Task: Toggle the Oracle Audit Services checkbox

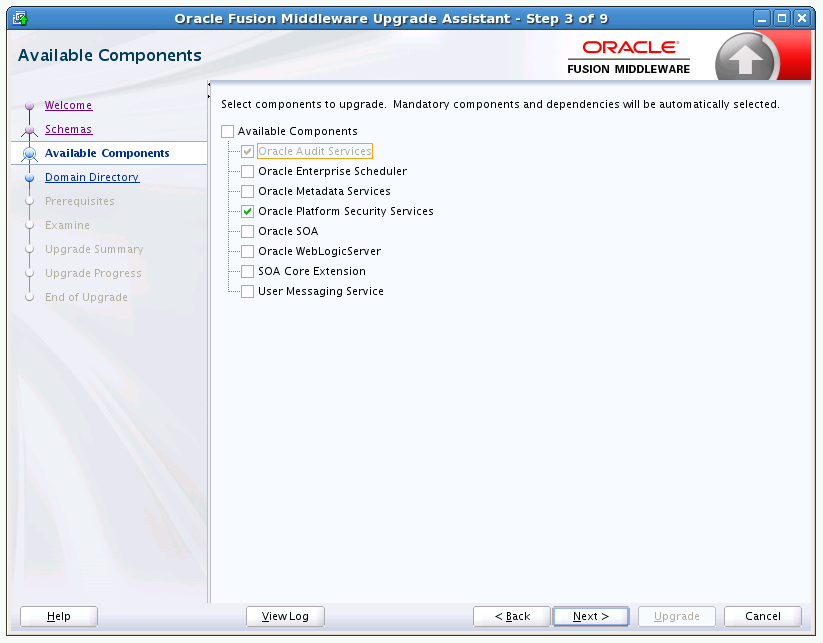Action: [x=247, y=152]
